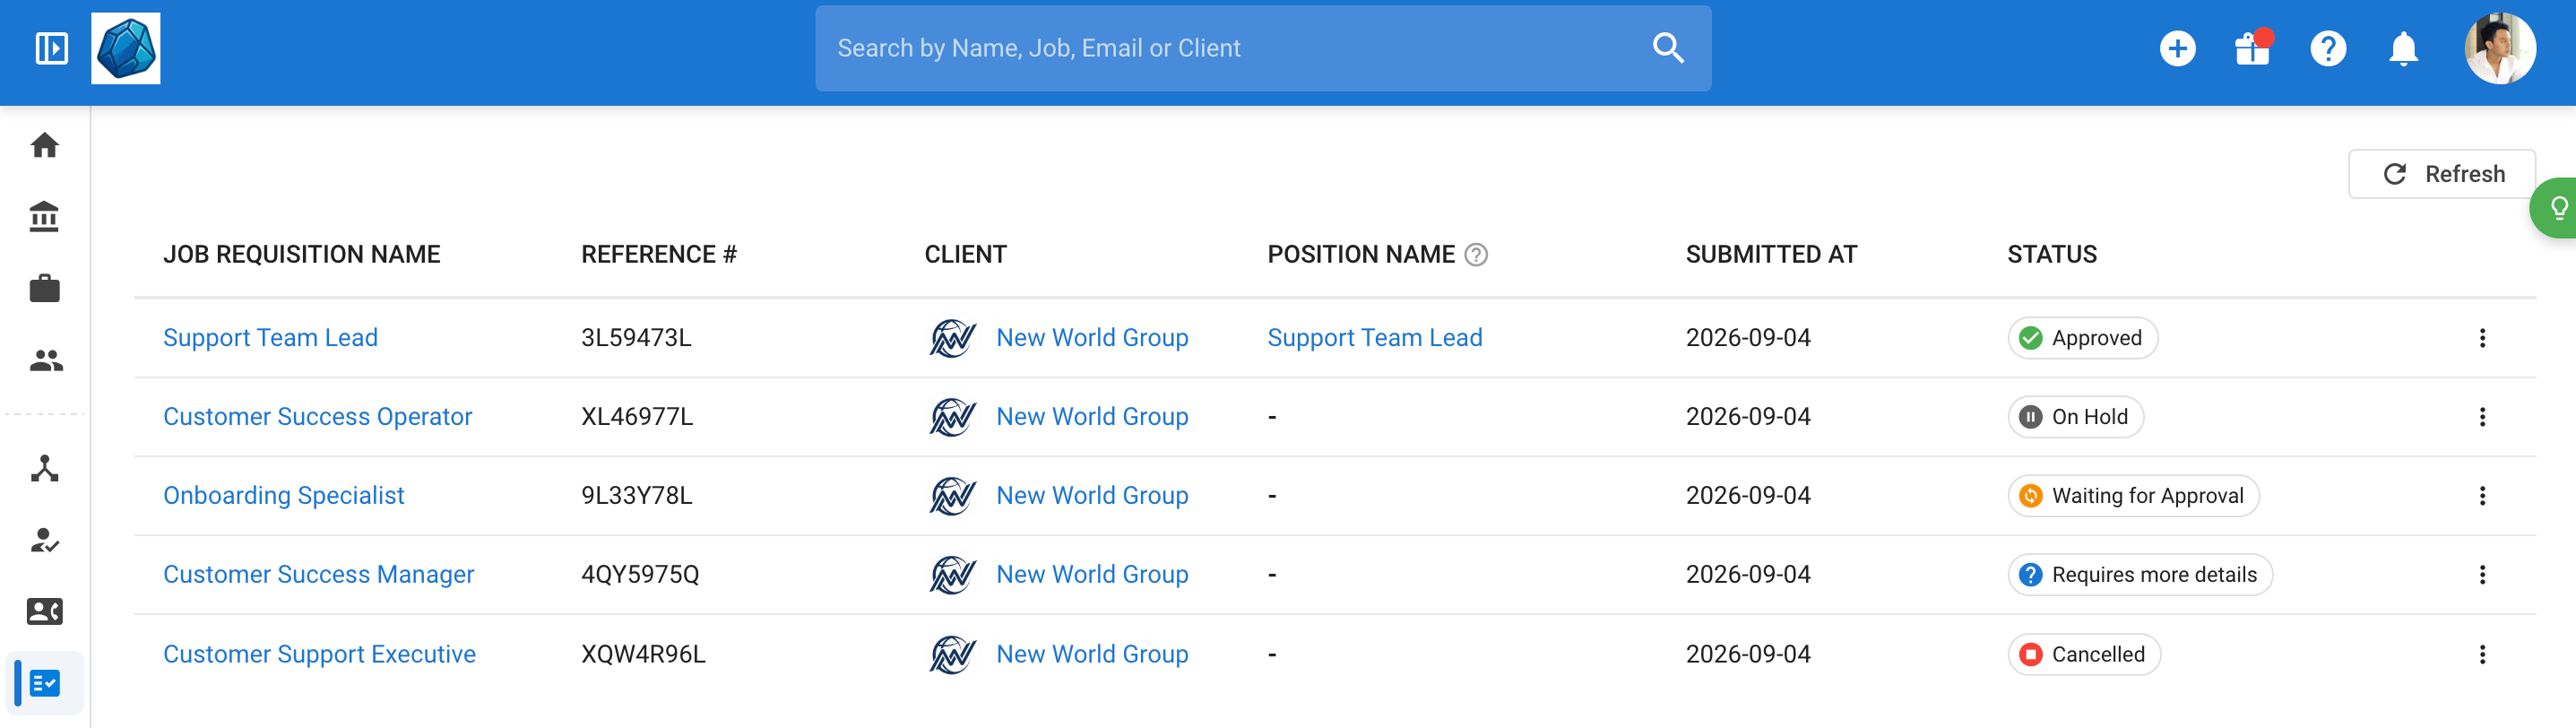
Task: Open more options for Onboarding Specialist row
Action: pos(2482,496)
